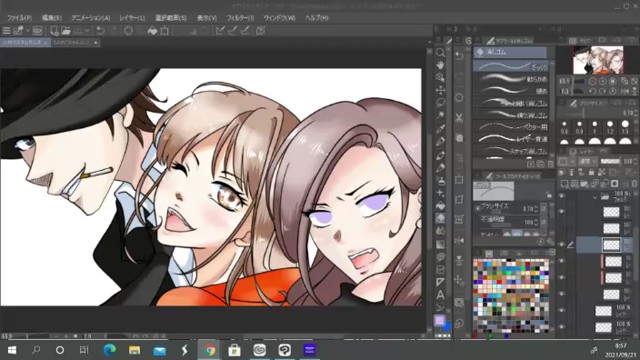Viewport: 640px width, 360px height.
Task: Select the Balloon speech bubble tool
Action: click(x=440, y=257)
